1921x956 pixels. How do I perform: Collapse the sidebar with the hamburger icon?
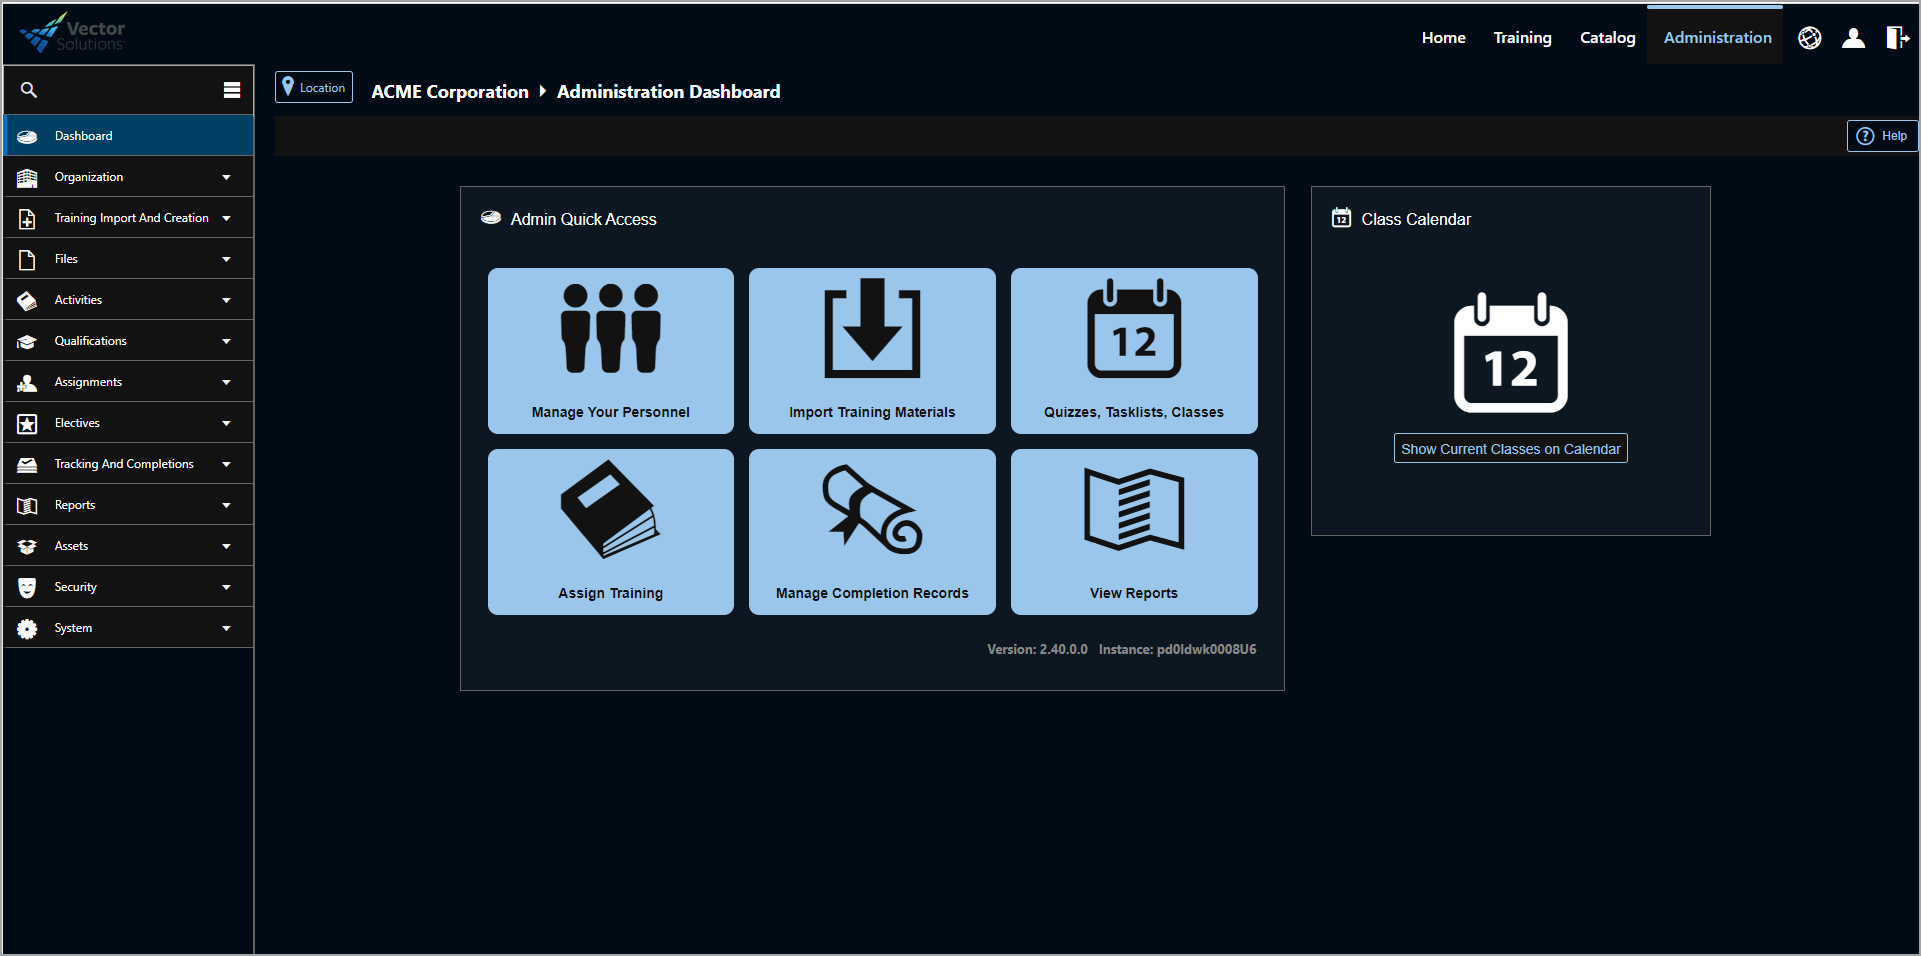[232, 90]
